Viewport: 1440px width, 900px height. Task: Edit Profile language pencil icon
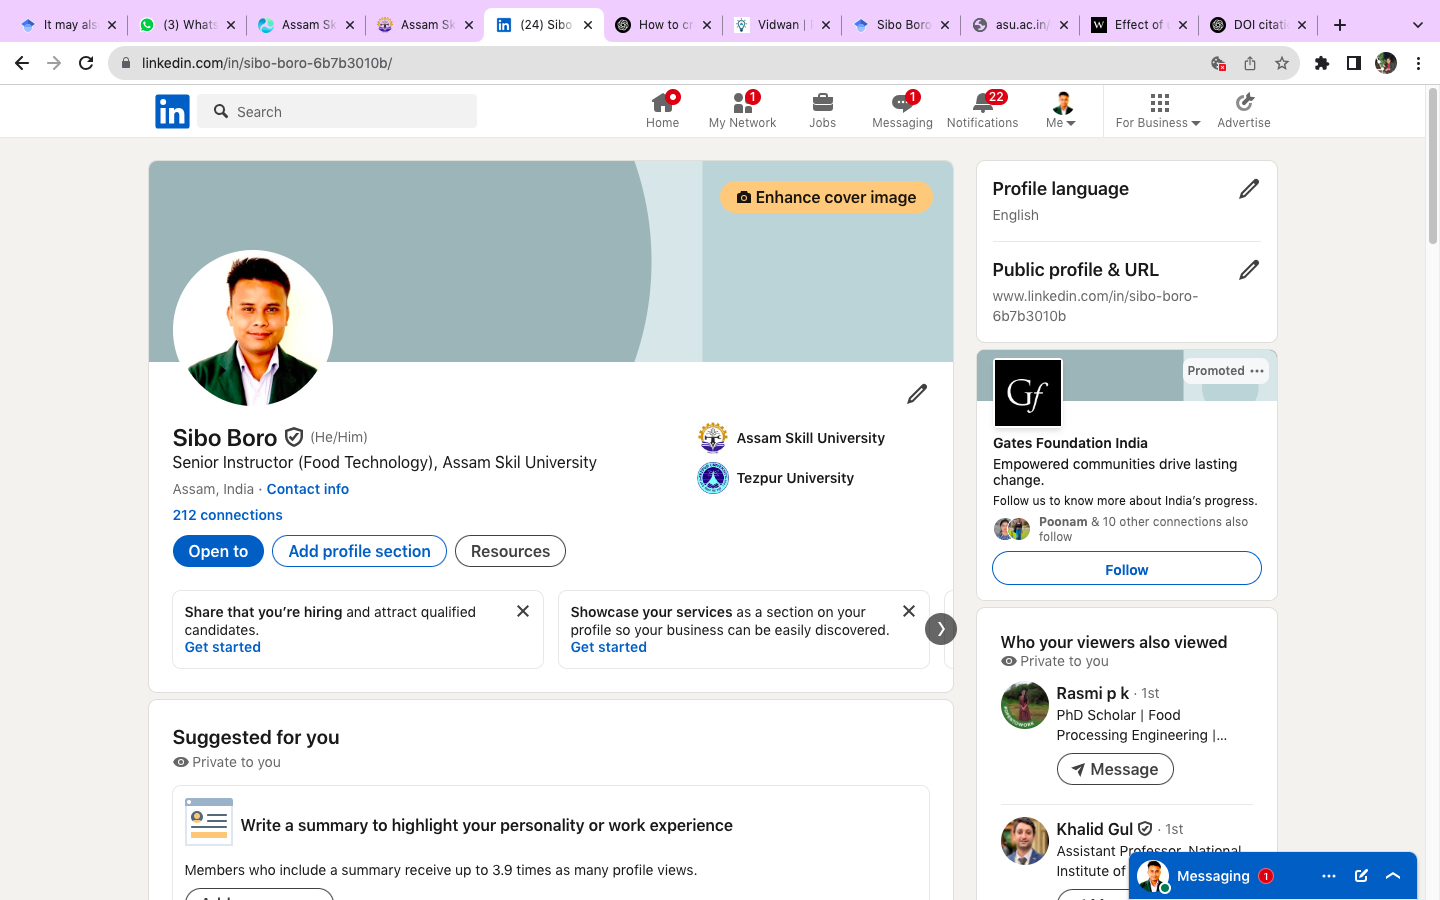click(1248, 189)
